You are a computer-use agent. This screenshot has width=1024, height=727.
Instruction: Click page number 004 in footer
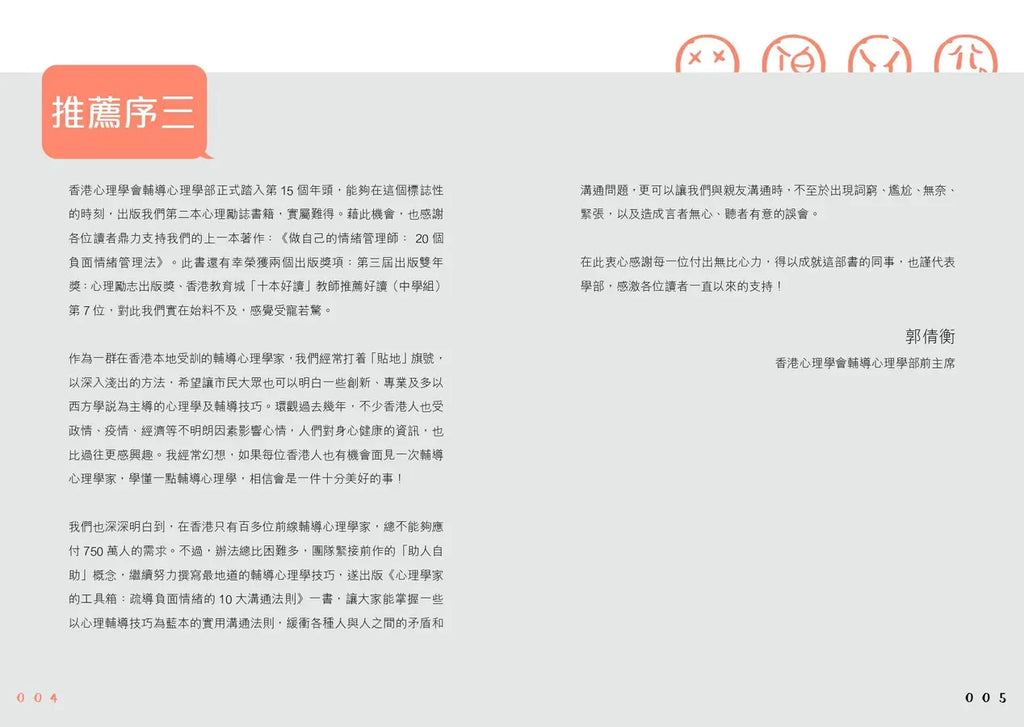coord(38,698)
